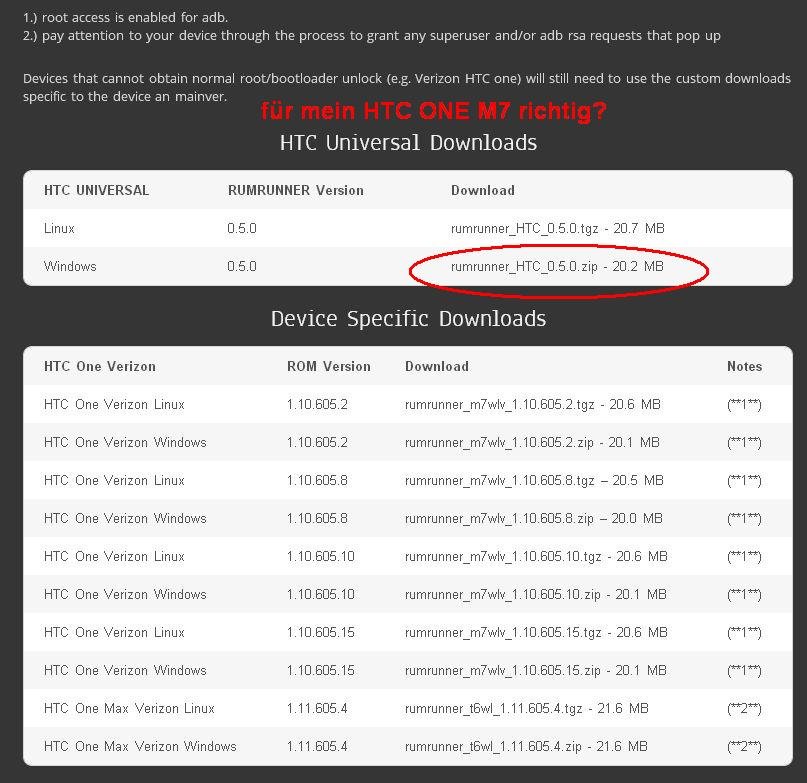
Task: Click note (**2**) in the HTC One Max Linux row
Action: coord(744,709)
